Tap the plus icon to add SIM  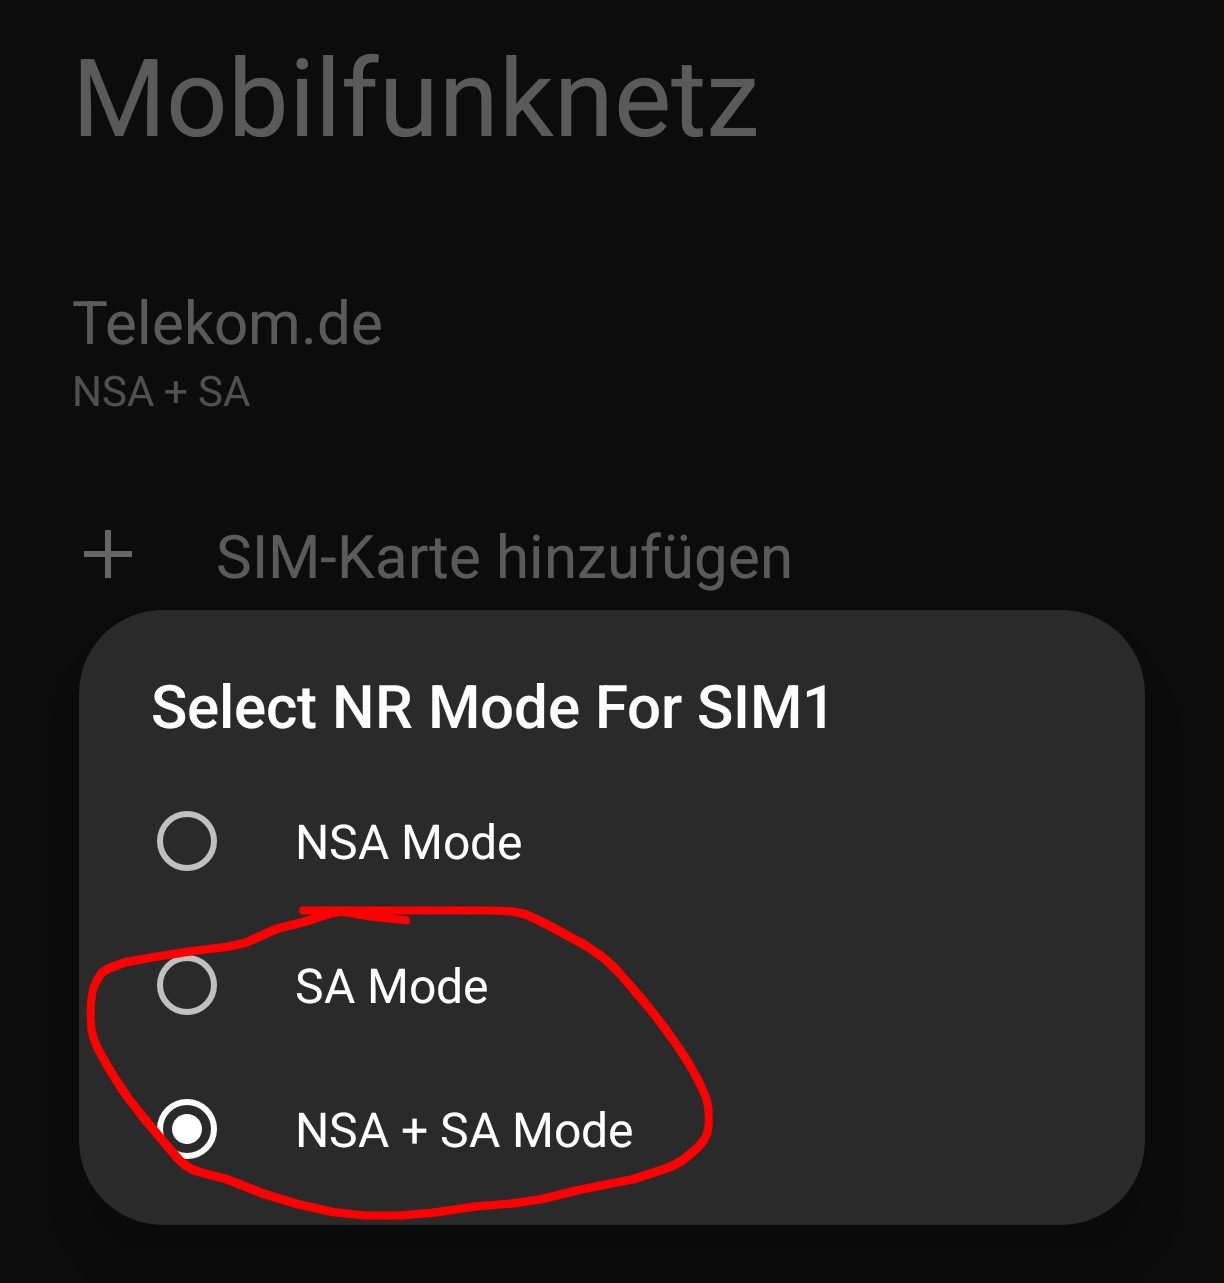108,556
